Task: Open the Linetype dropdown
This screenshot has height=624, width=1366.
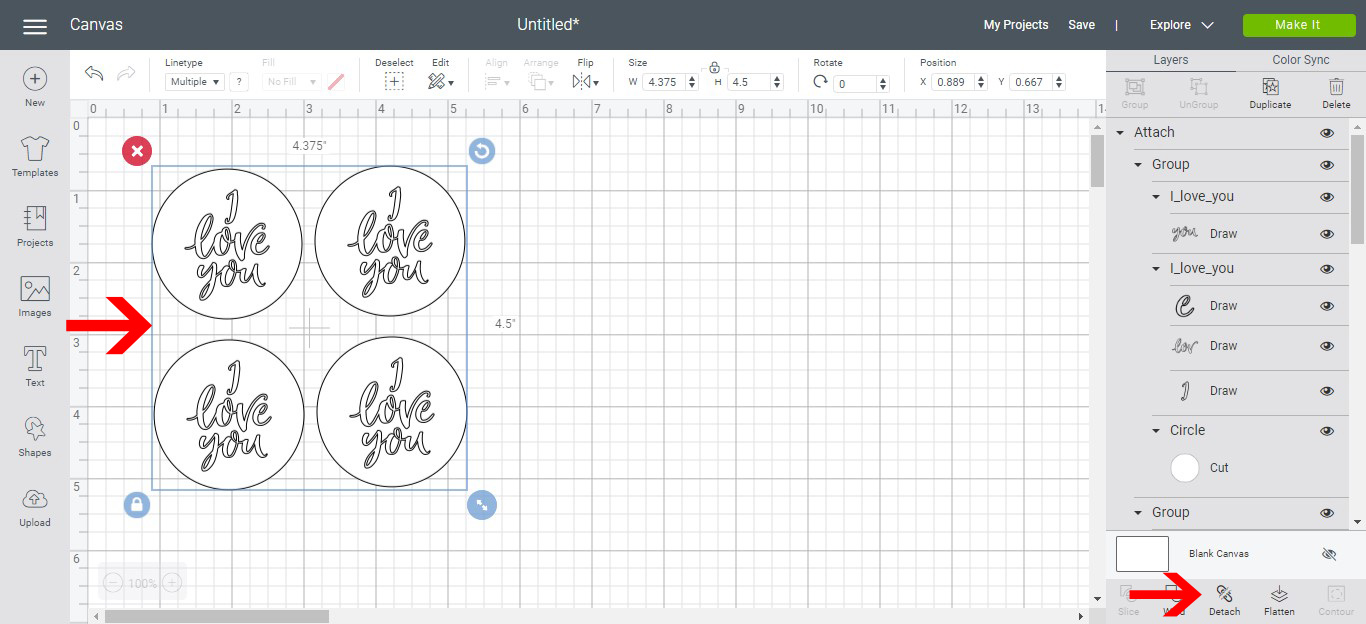Action: pyautogui.click(x=195, y=82)
